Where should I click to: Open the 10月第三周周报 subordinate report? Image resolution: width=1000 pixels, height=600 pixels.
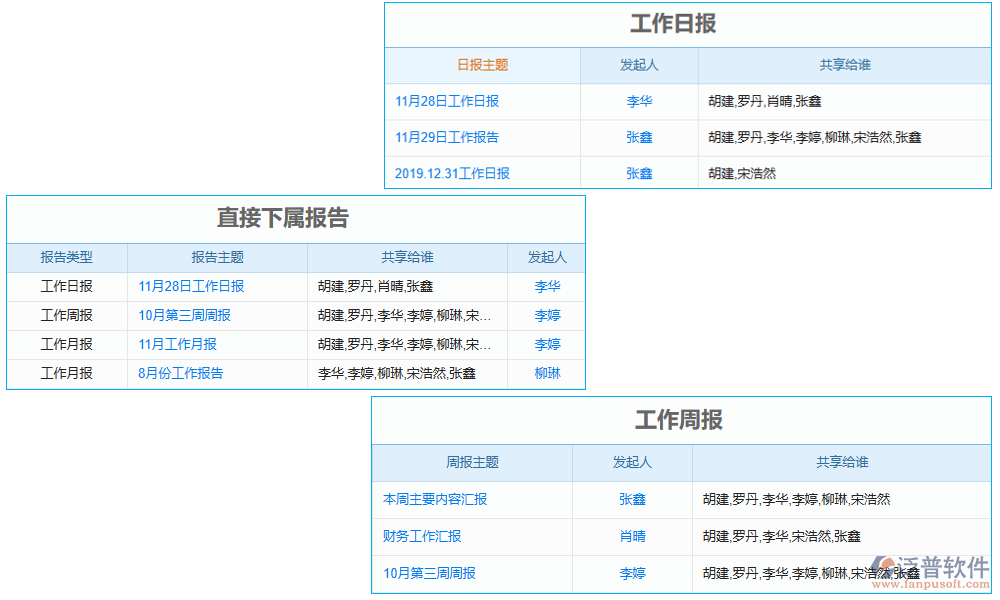point(185,315)
